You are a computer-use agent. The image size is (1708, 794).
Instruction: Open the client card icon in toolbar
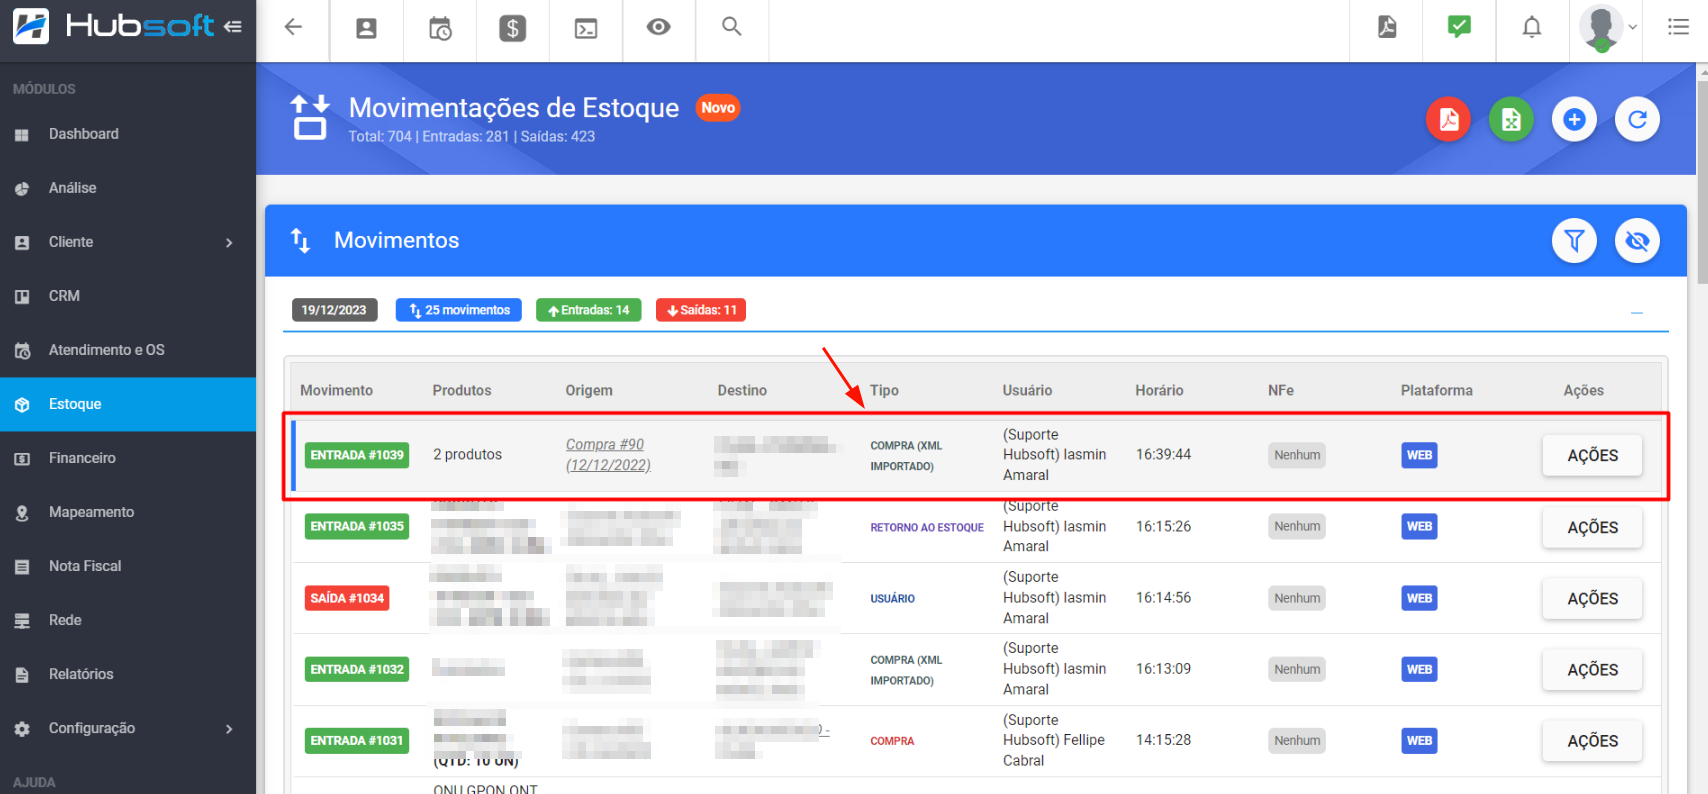click(366, 28)
